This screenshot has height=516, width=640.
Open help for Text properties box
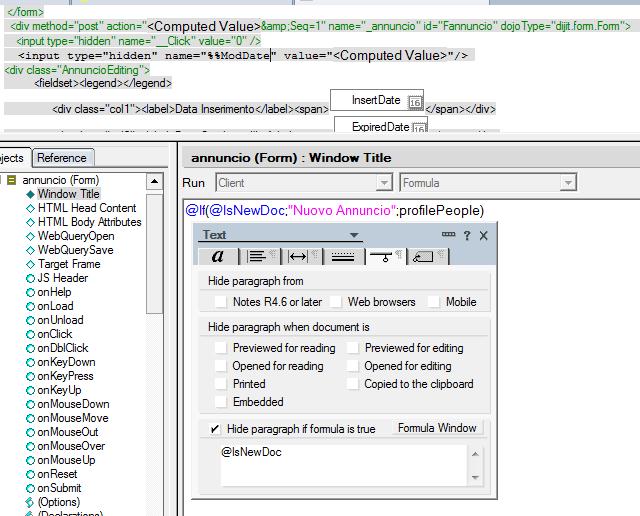[467, 235]
